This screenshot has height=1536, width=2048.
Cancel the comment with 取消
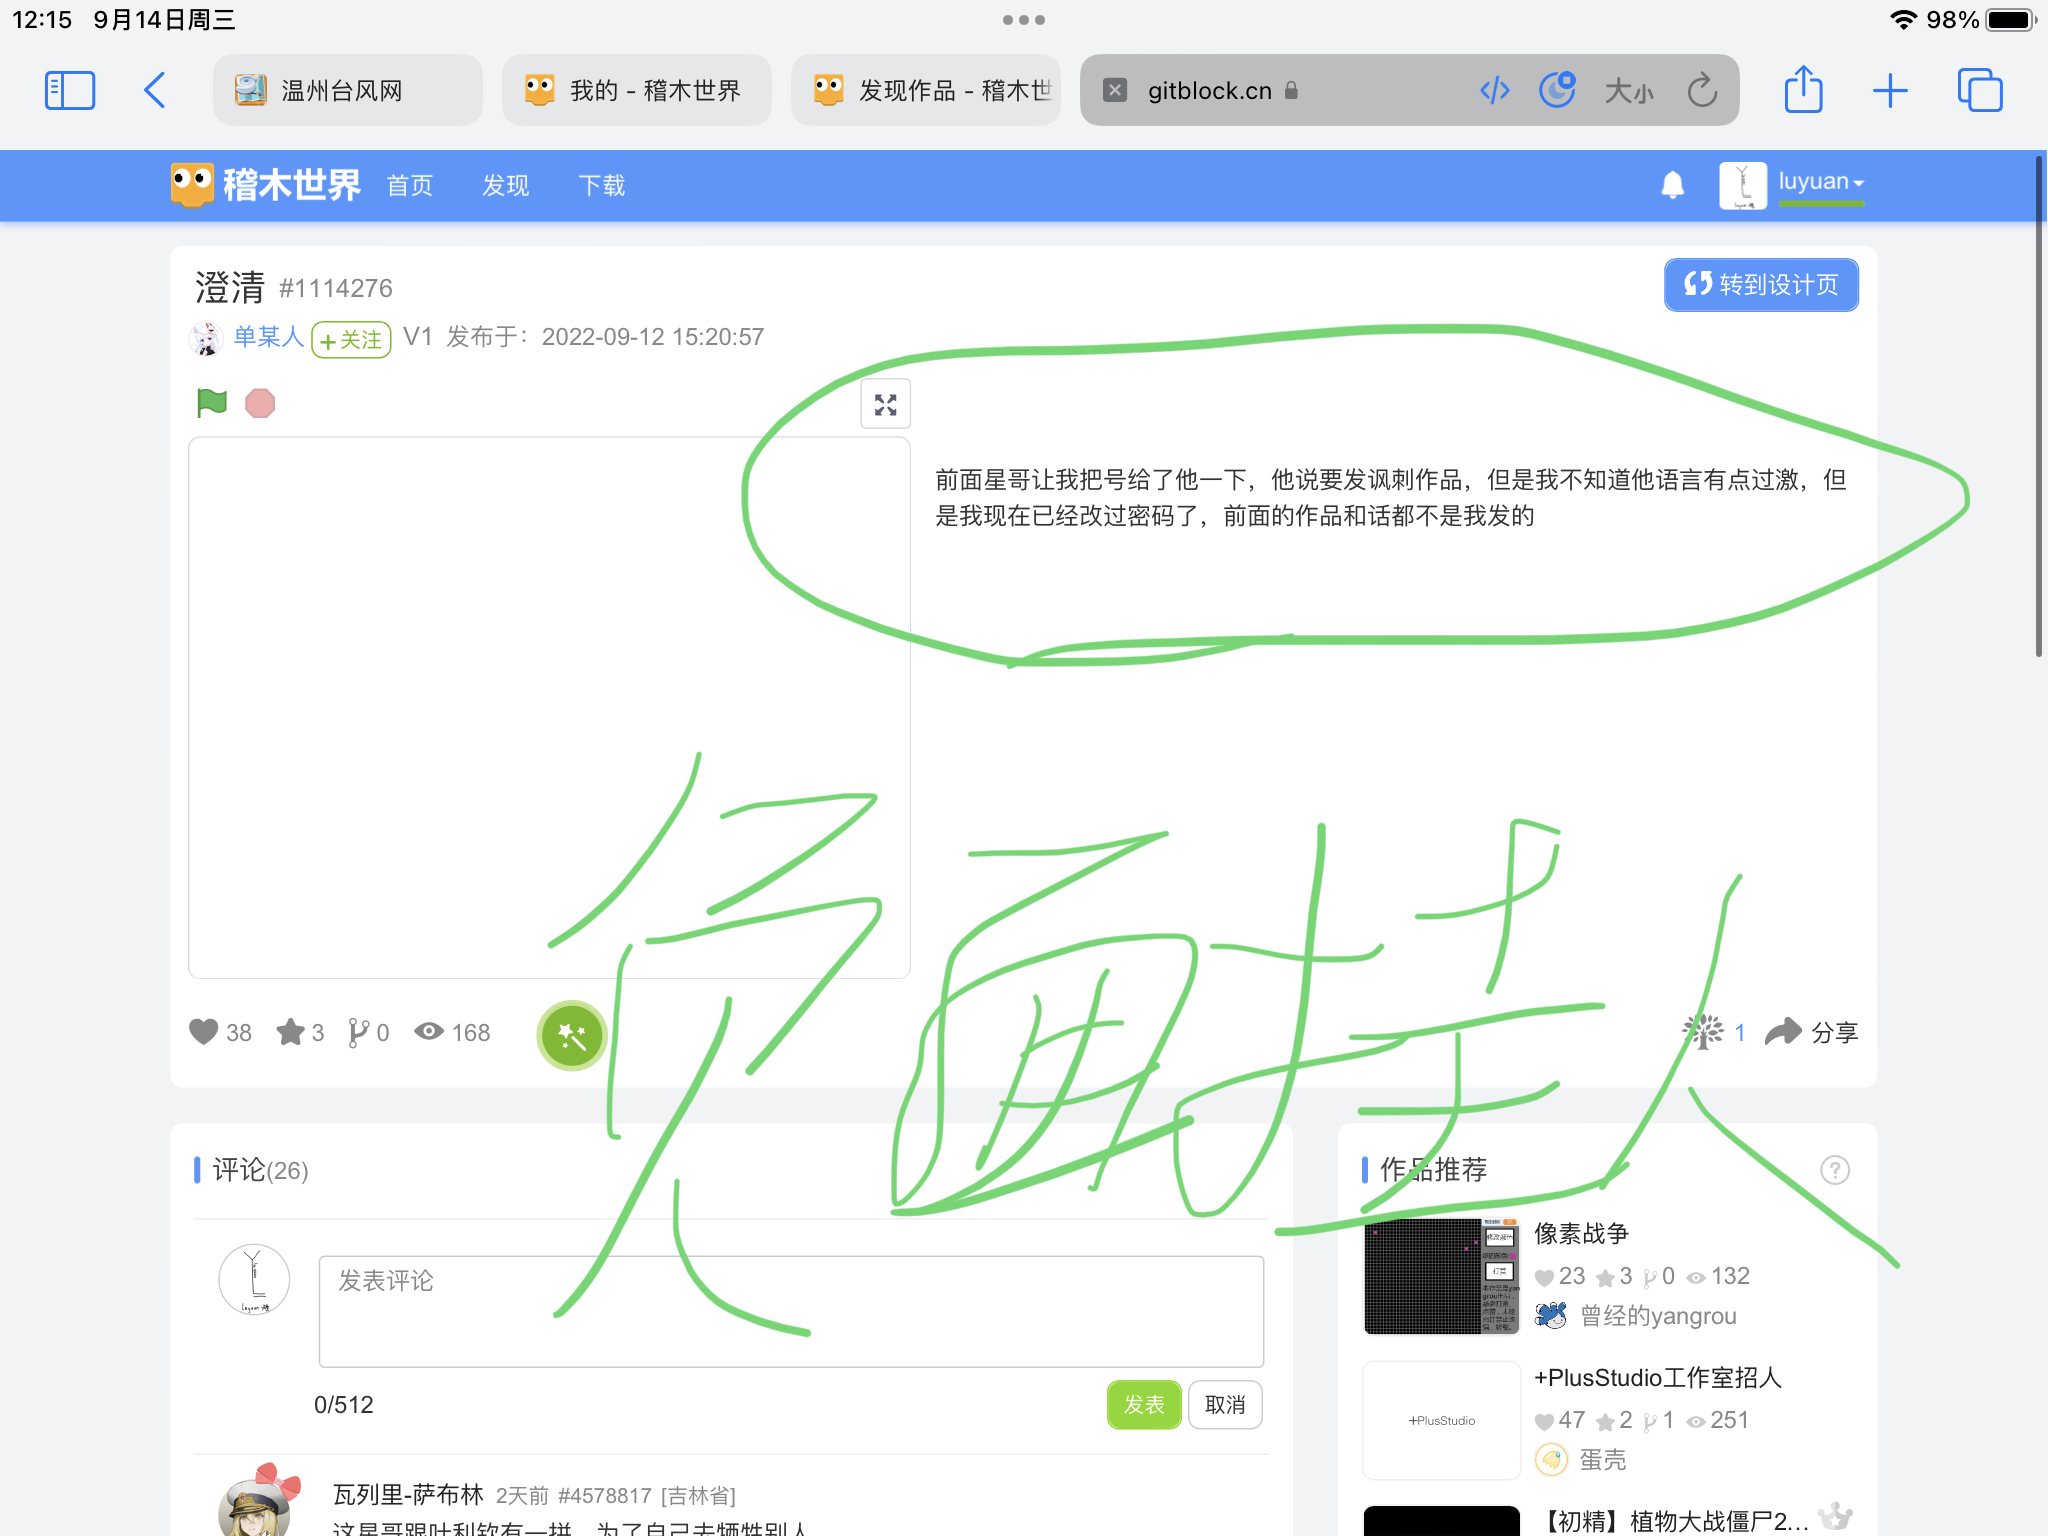click(x=1225, y=1405)
